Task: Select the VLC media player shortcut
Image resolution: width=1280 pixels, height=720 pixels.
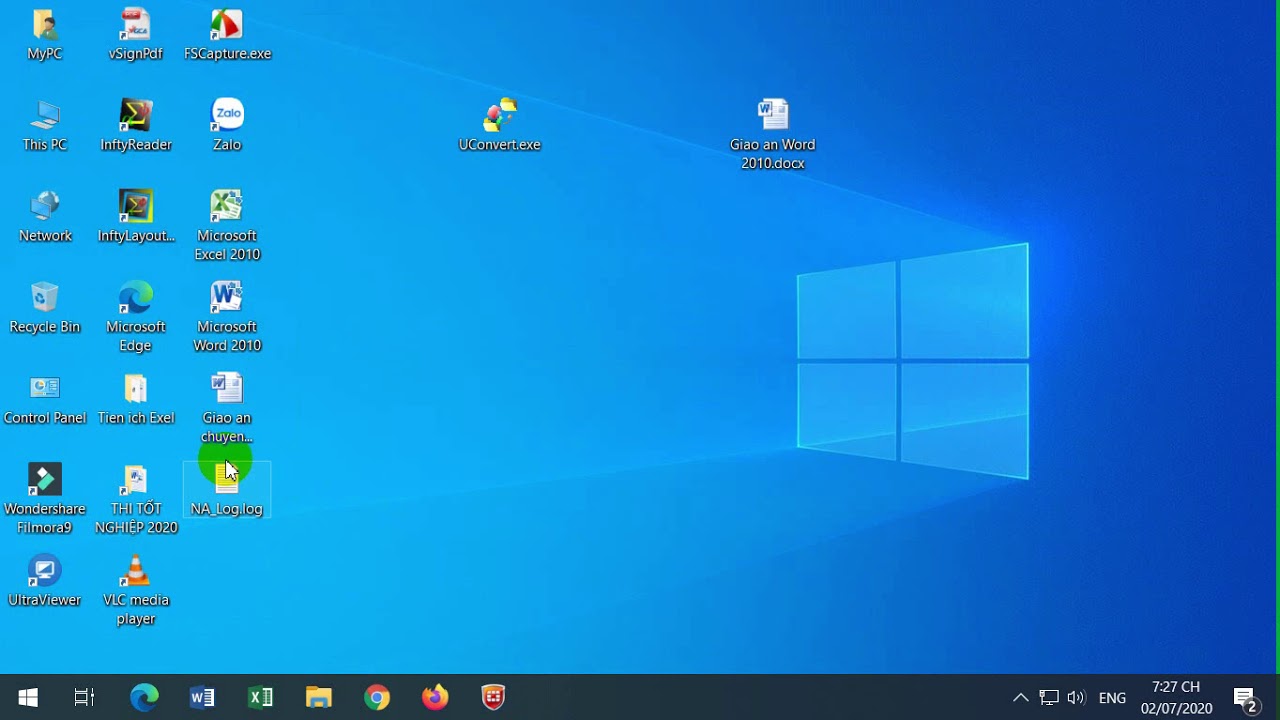Action: tap(136, 590)
